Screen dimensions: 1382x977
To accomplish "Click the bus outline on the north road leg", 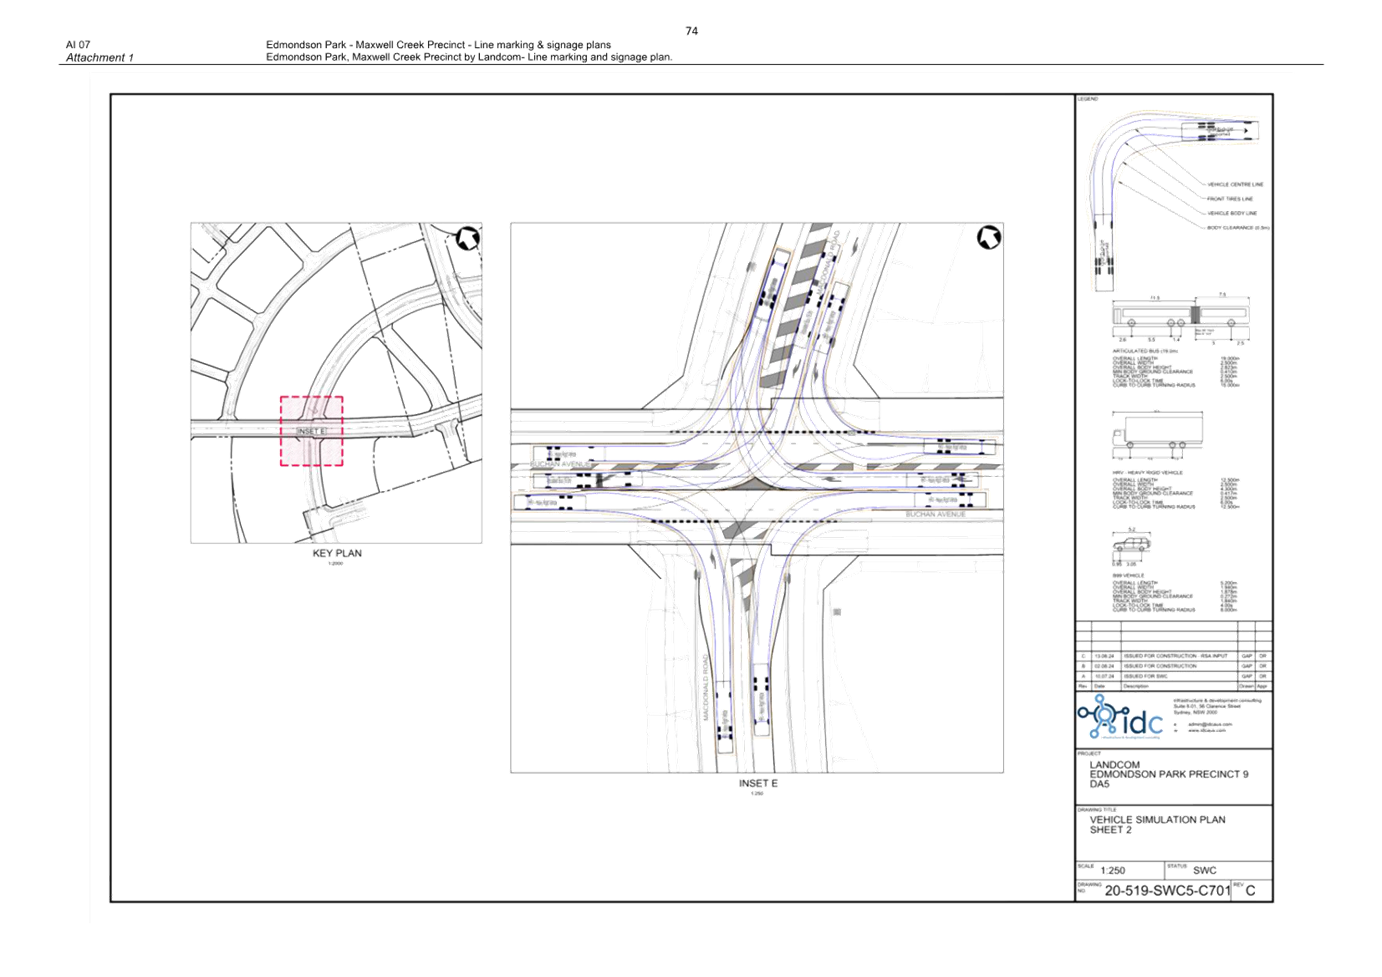I will point(773,285).
